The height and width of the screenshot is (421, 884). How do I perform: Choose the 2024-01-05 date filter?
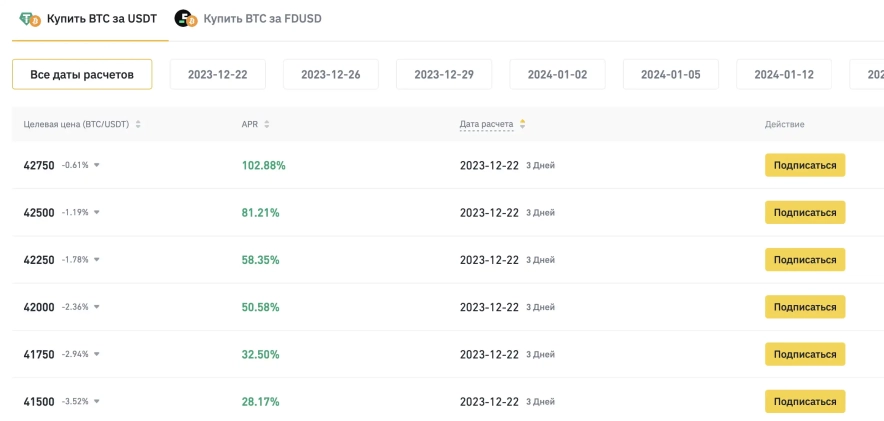tap(670, 74)
